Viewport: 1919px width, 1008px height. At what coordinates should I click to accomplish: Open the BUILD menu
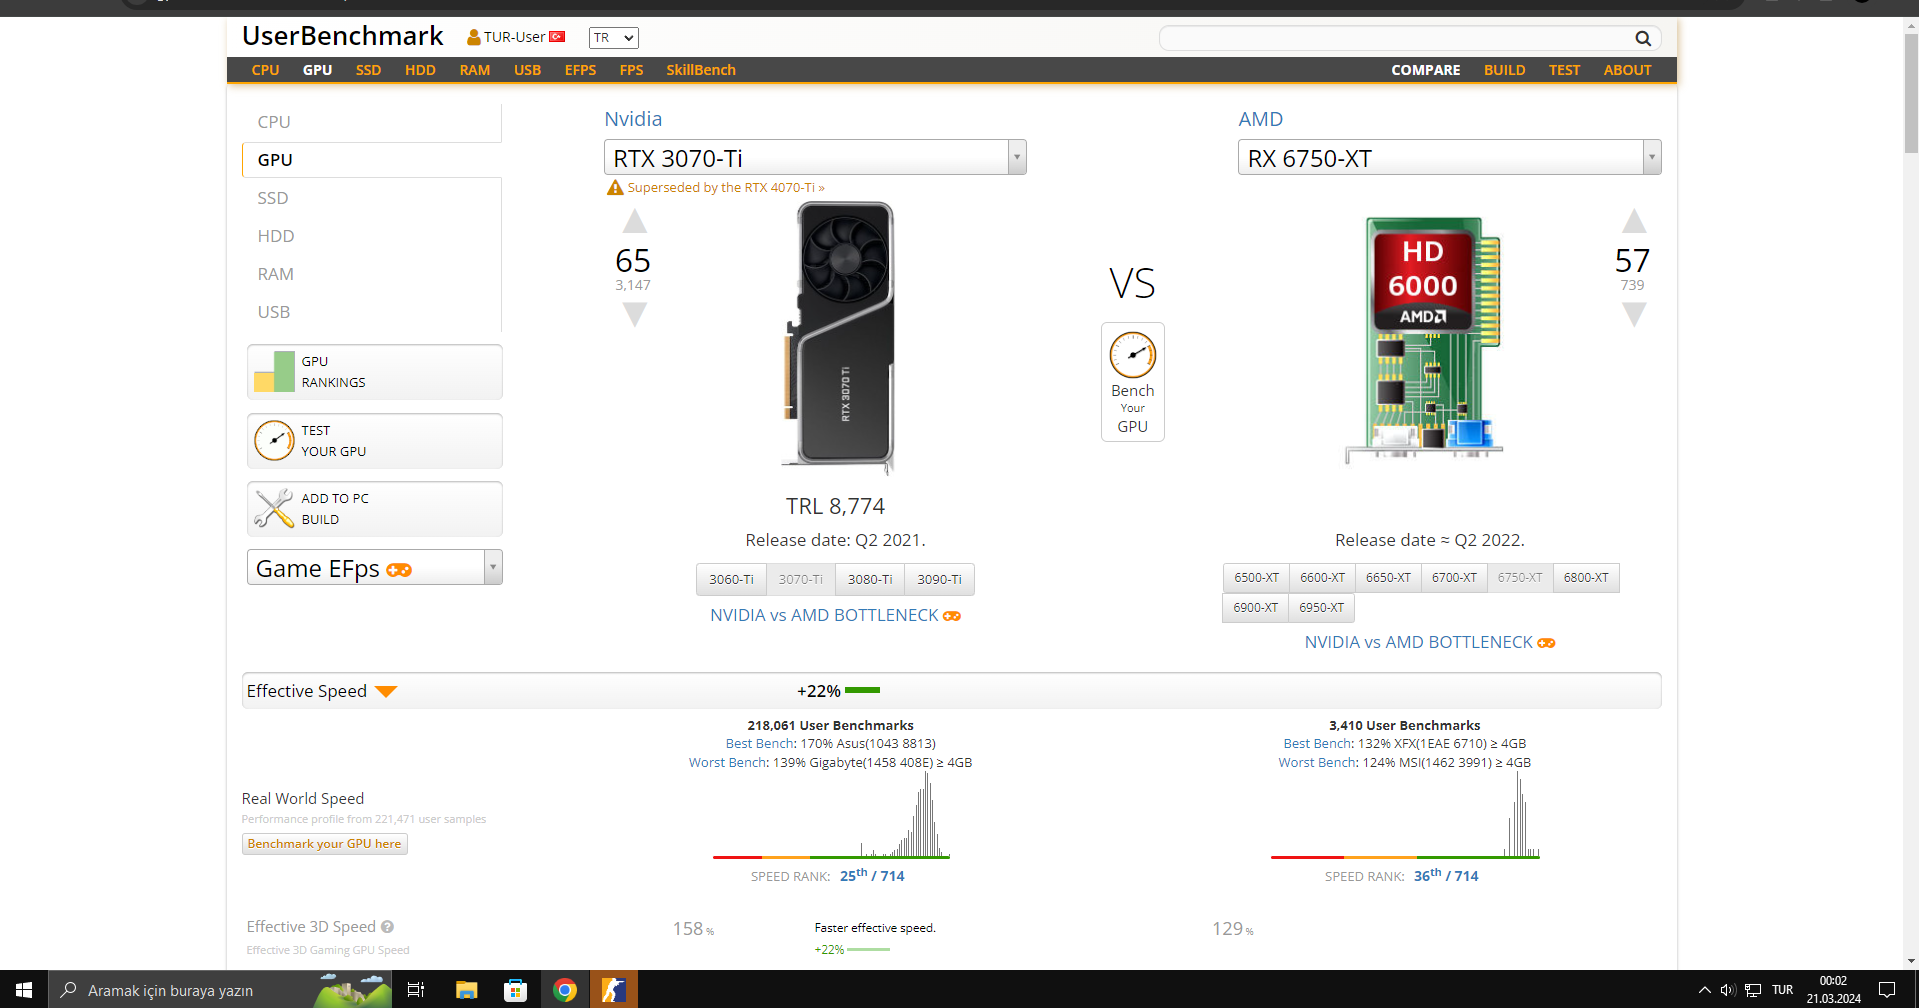1504,70
